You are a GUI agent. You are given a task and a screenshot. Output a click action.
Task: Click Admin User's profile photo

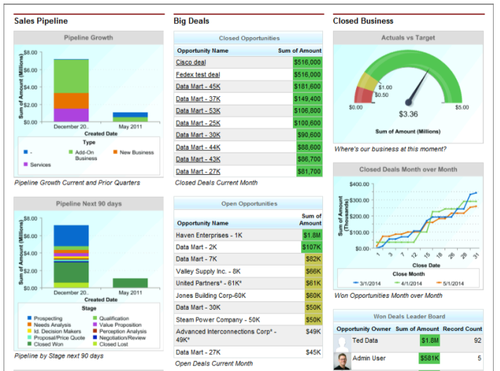coord(342,361)
